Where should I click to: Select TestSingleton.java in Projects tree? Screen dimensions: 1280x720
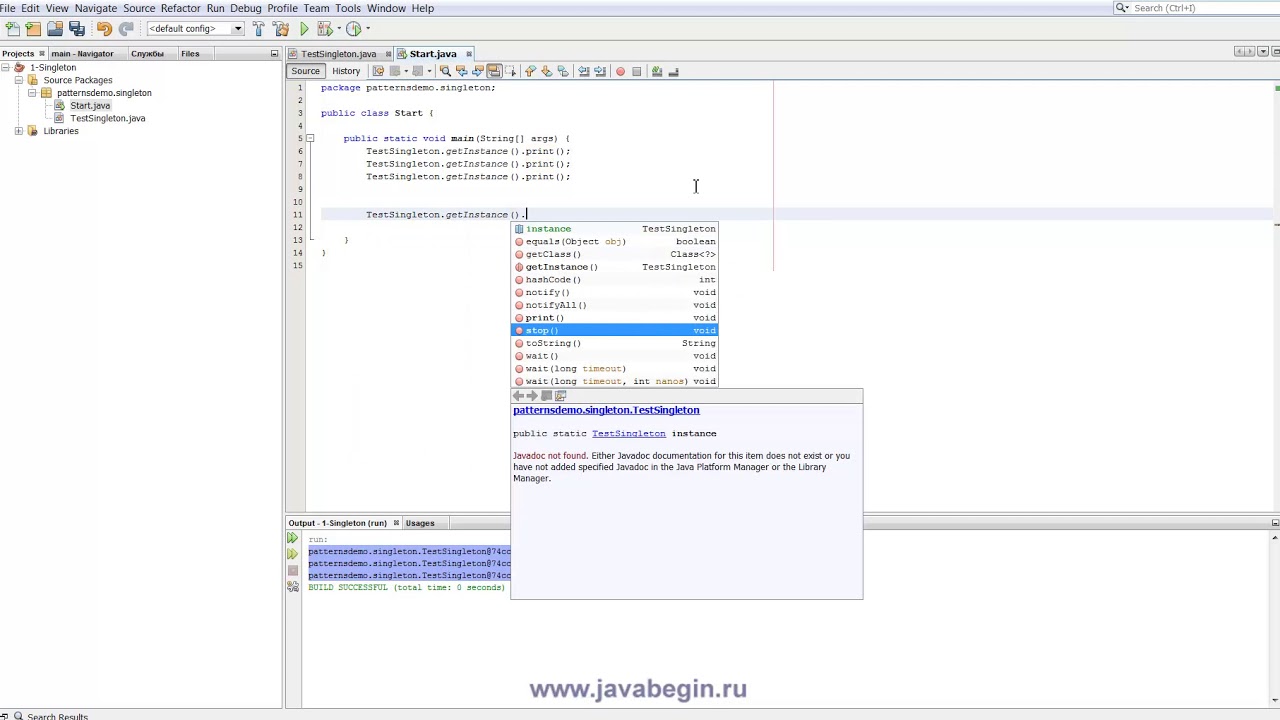tap(107, 118)
